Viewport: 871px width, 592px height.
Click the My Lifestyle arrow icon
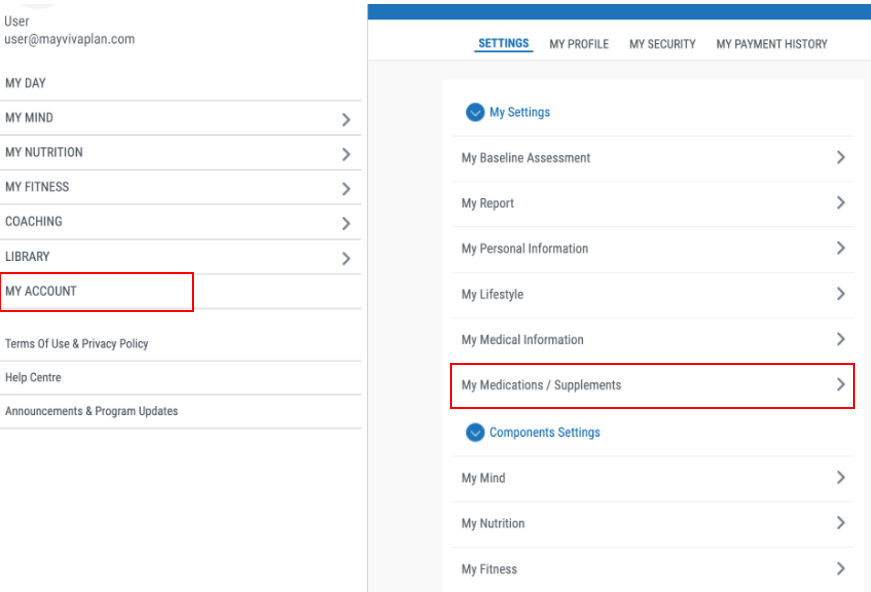840,294
